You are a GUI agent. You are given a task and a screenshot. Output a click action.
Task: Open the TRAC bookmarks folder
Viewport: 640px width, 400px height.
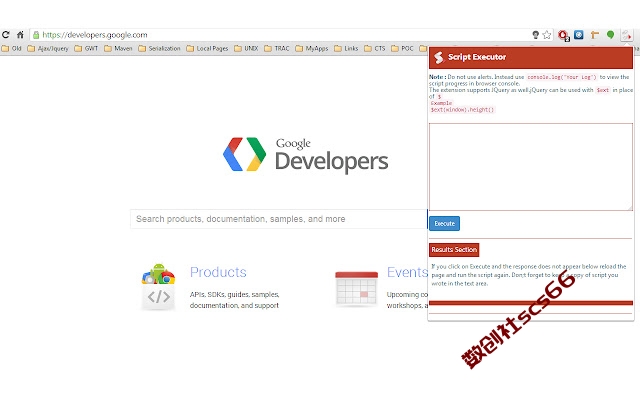pos(277,48)
